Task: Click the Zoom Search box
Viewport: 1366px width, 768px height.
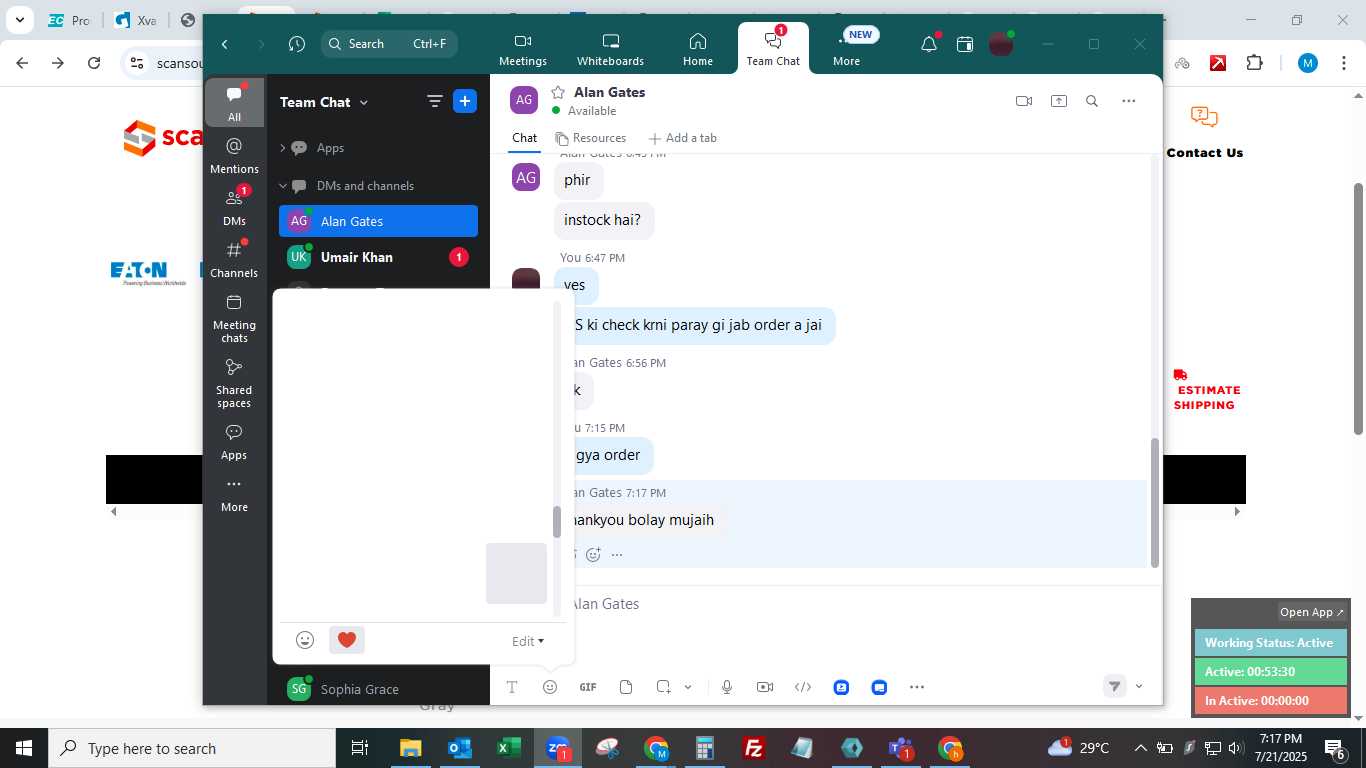Action: coord(389,44)
